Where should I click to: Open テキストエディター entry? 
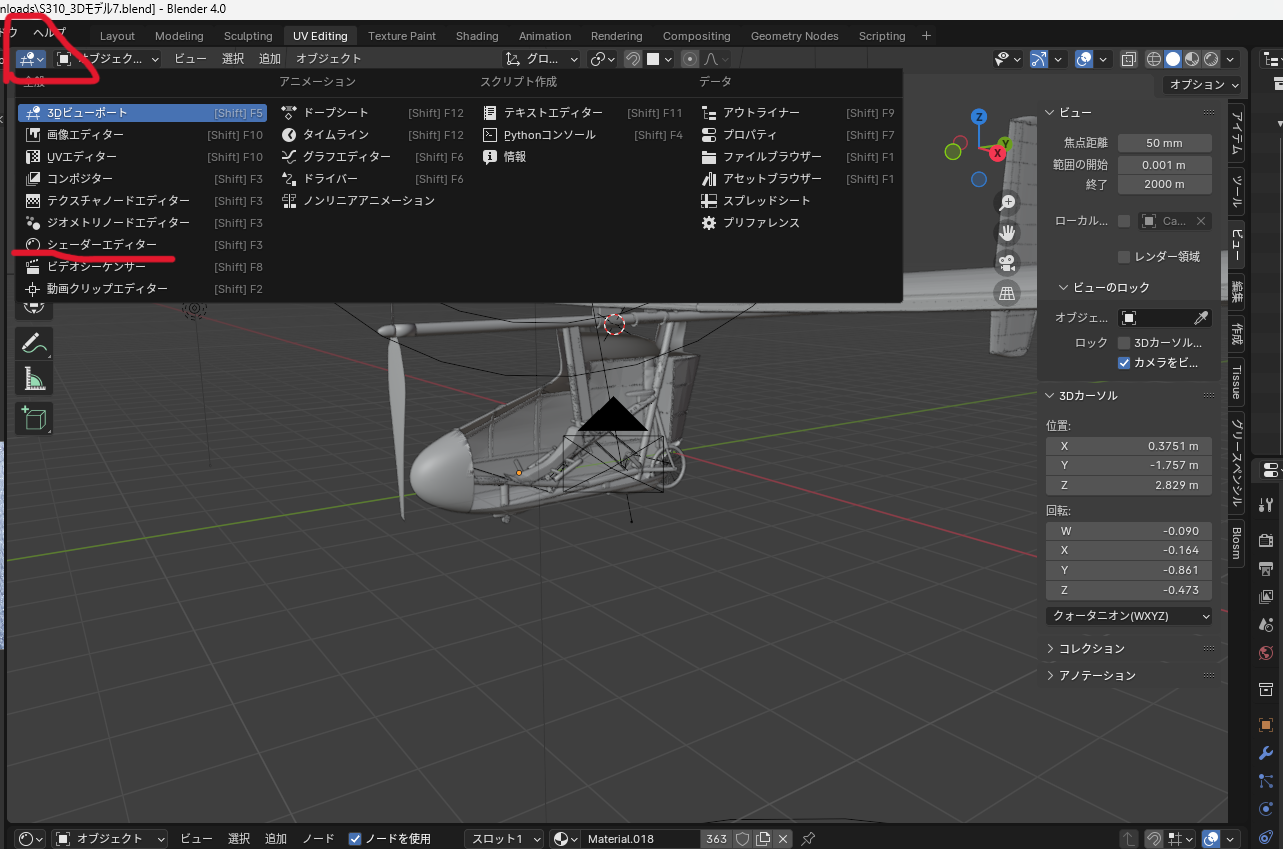[x=582, y=113]
